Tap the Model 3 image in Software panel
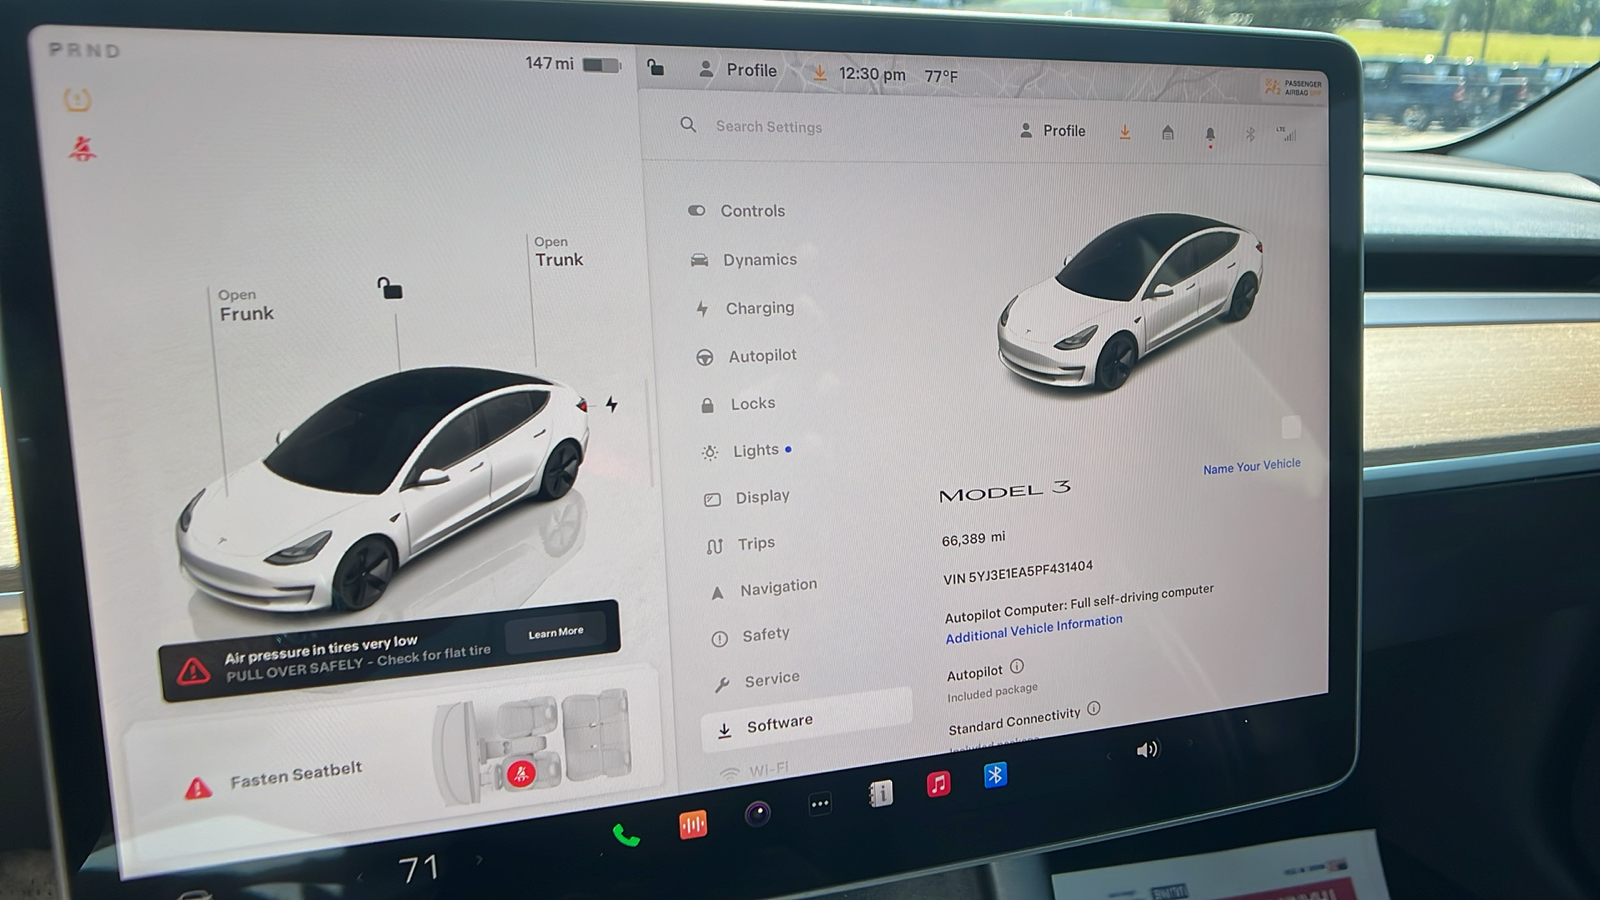Viewport: 1600px width, 900px height. [1130, 303]
